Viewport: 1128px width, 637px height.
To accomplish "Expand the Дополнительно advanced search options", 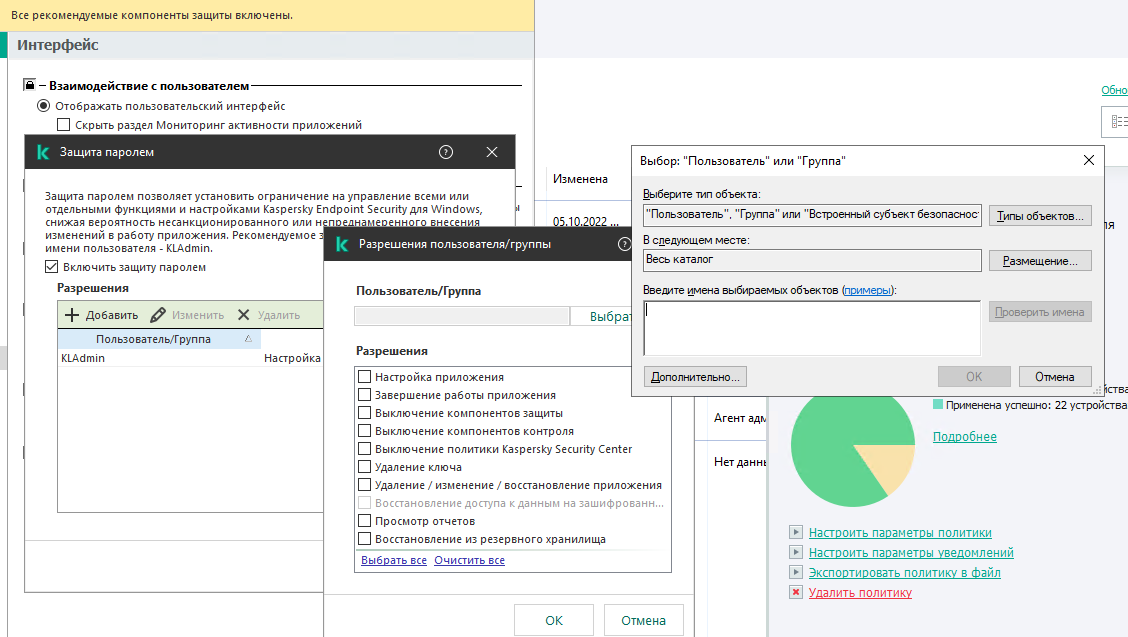I will click(695, 377).
